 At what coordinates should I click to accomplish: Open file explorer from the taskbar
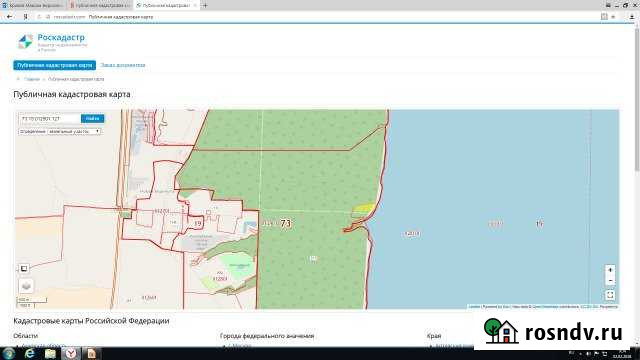pos(50,353)
